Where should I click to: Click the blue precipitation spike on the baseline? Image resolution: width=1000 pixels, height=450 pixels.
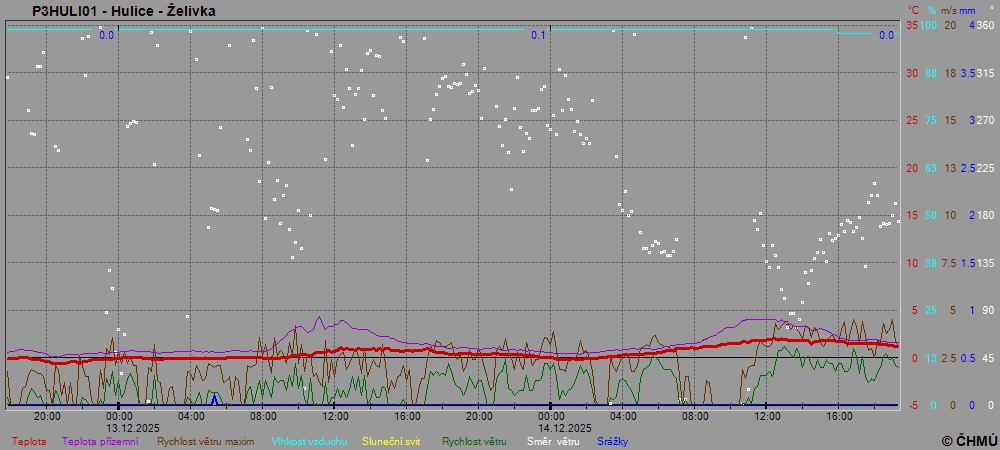[214, 399]
